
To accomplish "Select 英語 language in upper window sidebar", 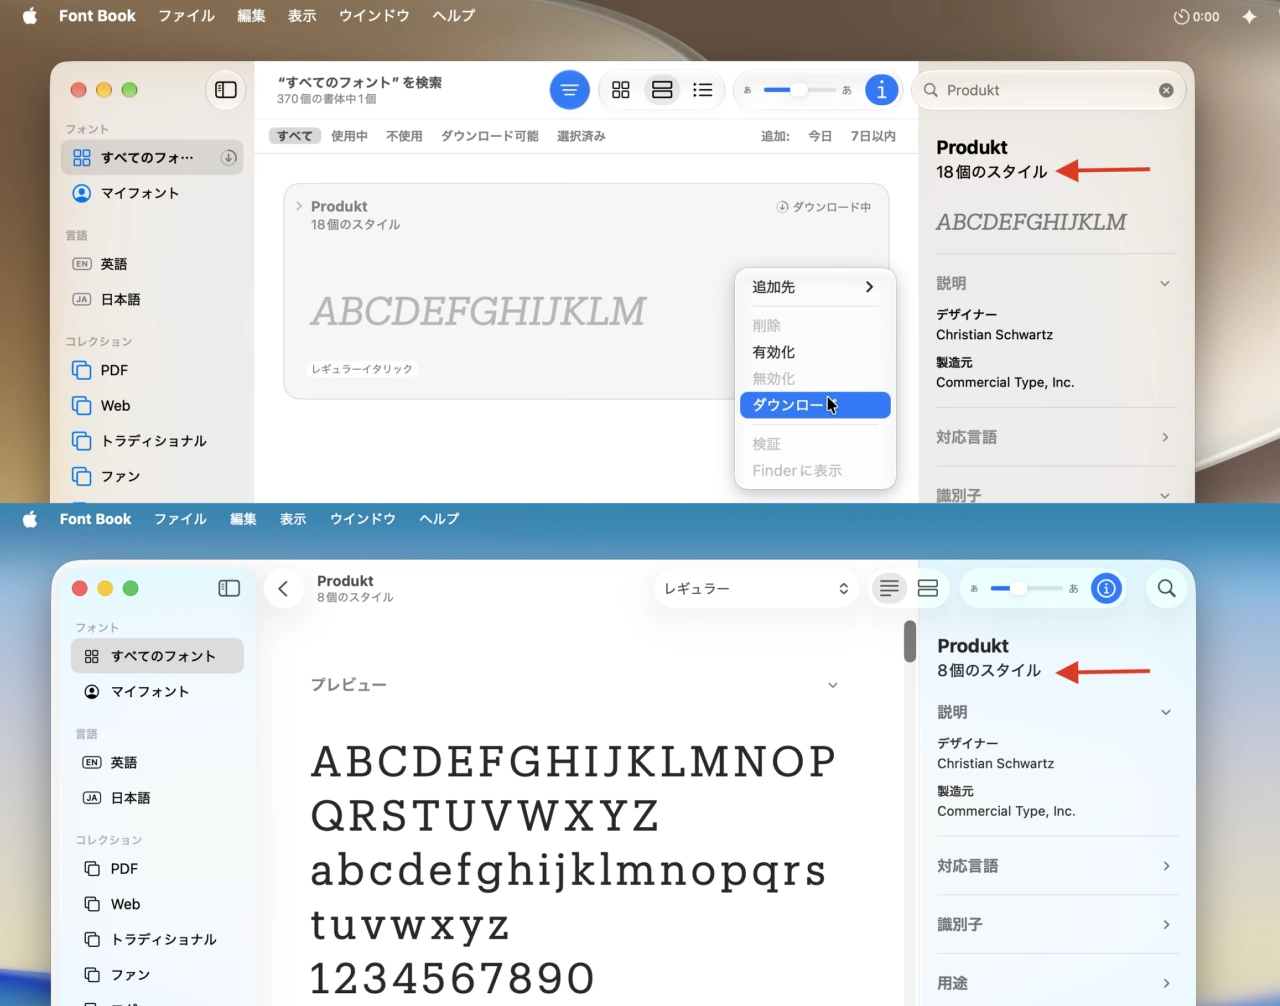I will [x=152, y=264].
